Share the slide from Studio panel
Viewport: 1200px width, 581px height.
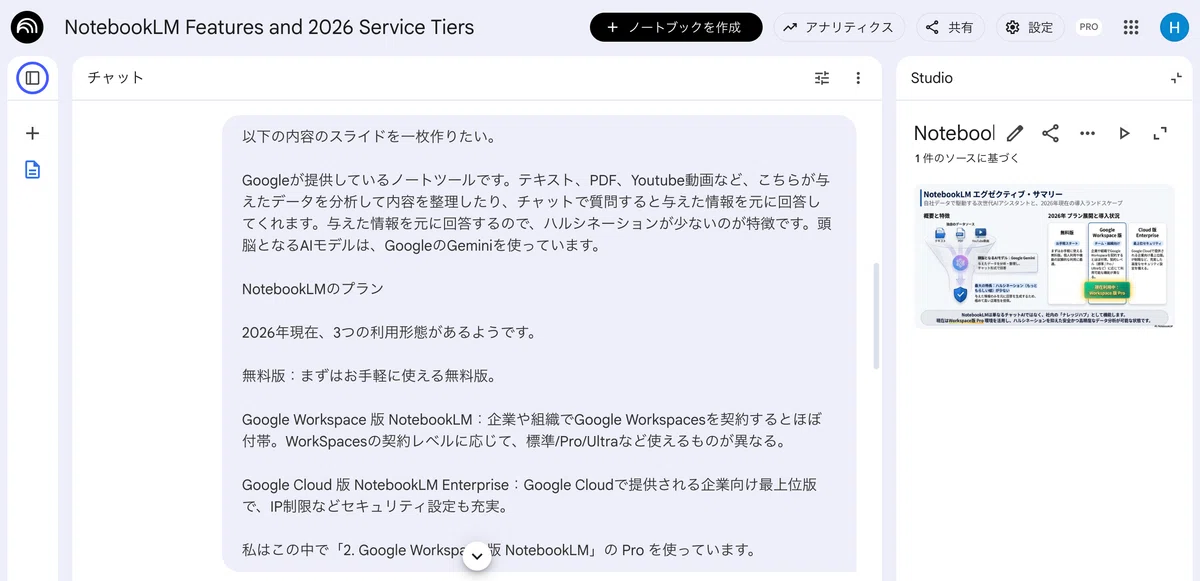(1051, 133)
